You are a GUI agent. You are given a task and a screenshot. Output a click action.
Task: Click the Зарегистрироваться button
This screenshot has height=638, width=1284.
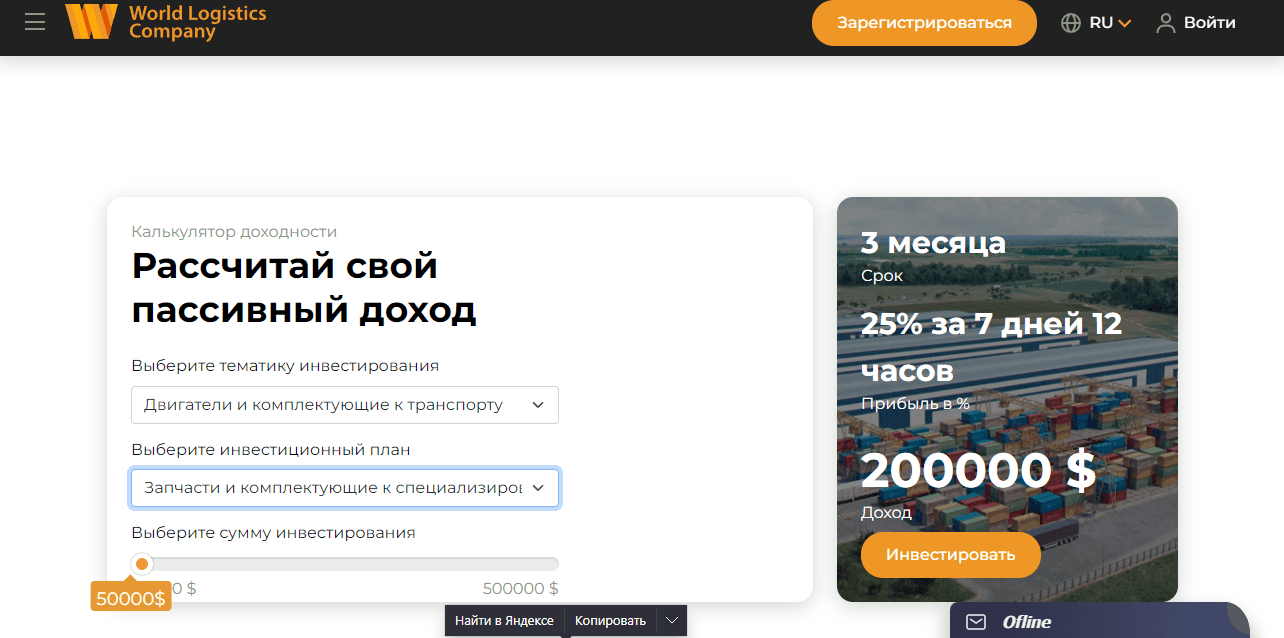(924, 22)
